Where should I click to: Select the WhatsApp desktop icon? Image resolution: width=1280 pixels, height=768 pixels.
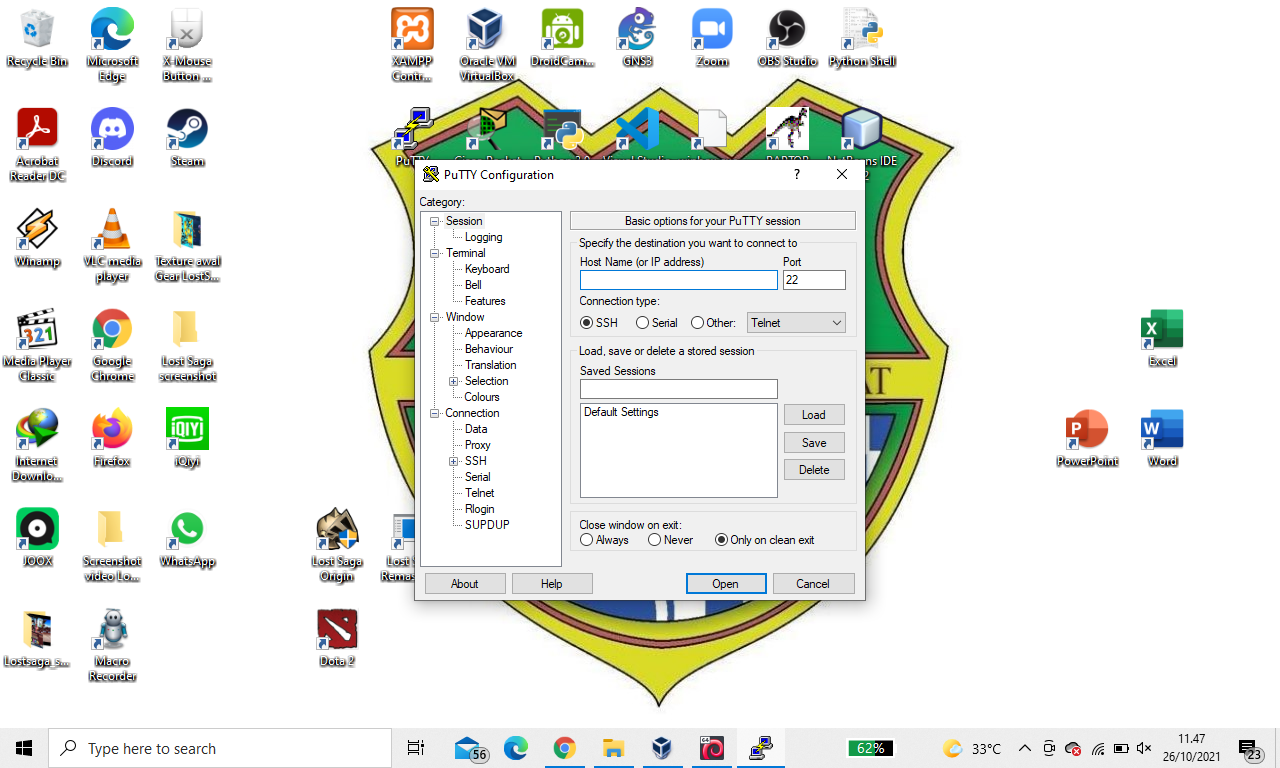[x=187, y=538]
